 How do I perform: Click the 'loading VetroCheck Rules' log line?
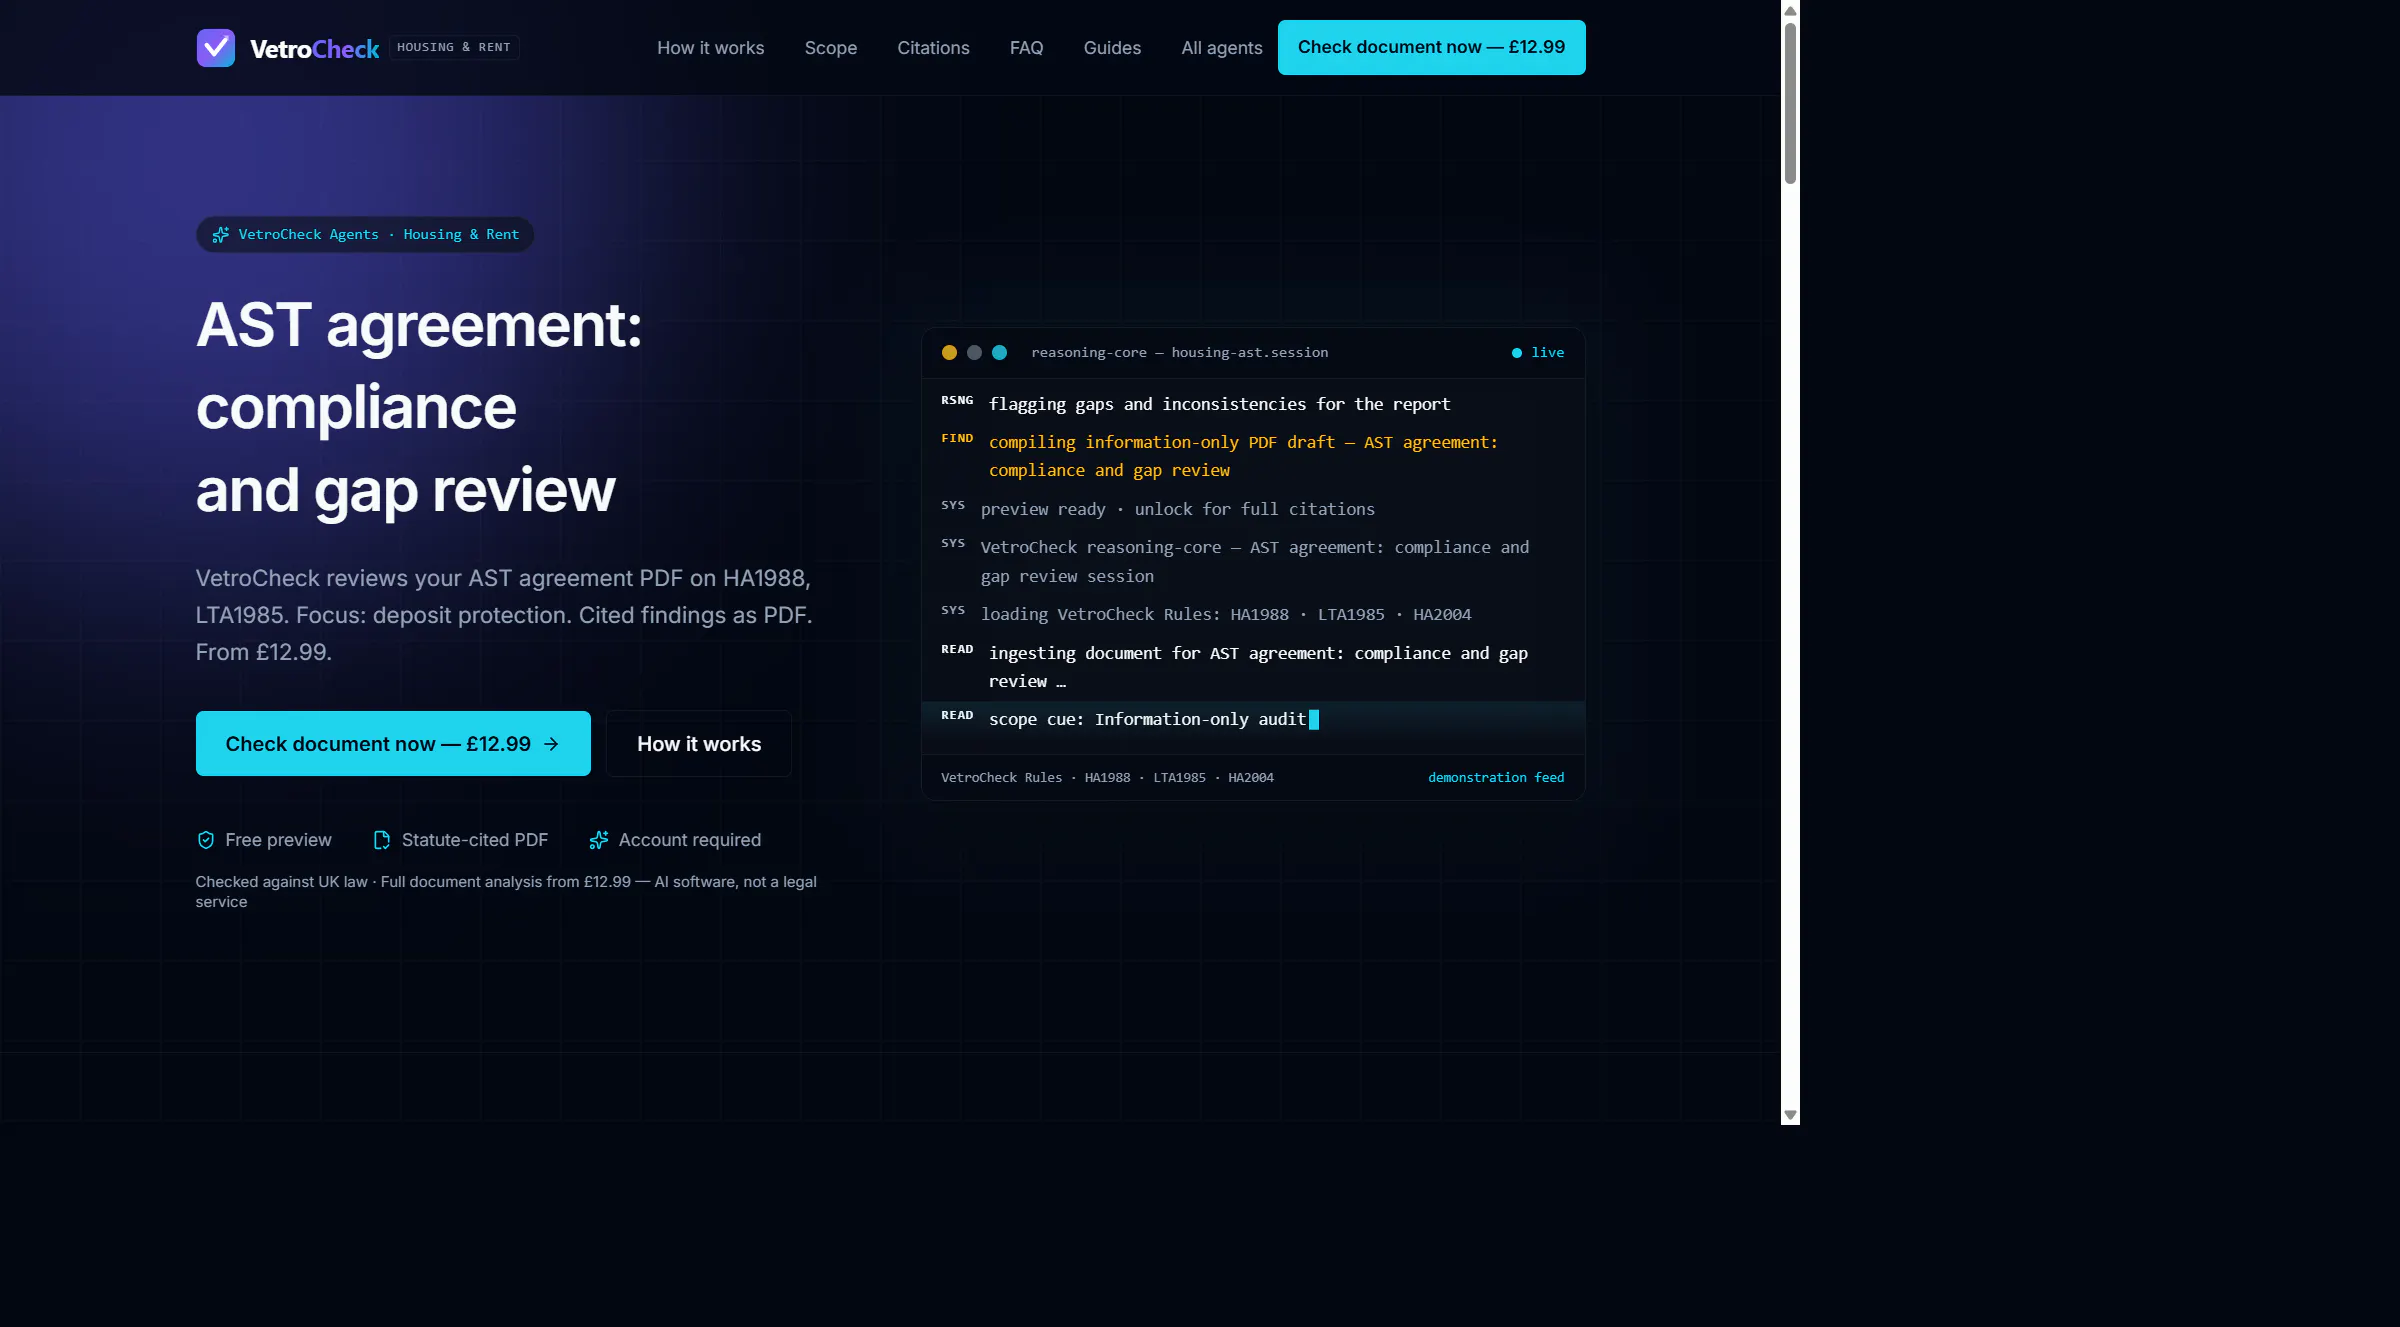(1226, 614)
